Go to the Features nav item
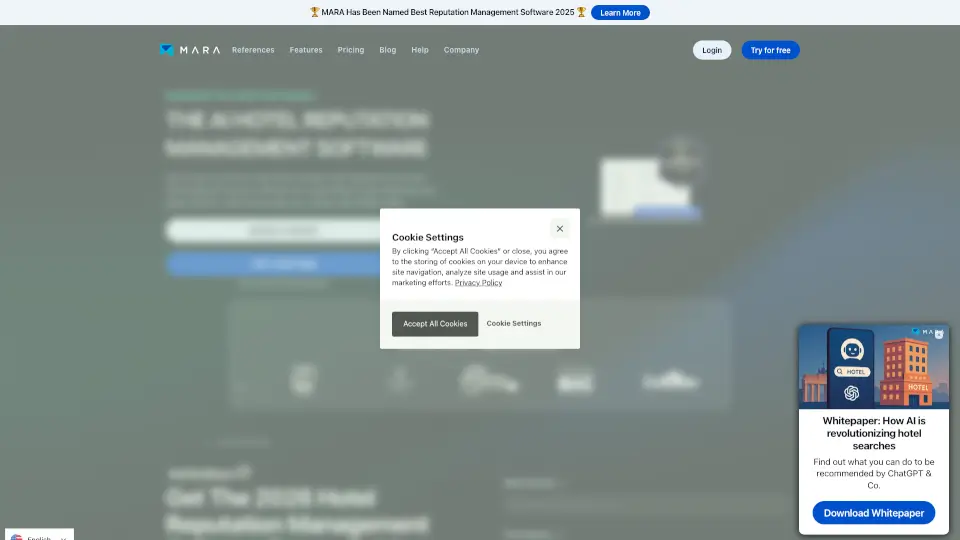Image resolution: width=960 pixels, height=540 pixels. (306, 50)
